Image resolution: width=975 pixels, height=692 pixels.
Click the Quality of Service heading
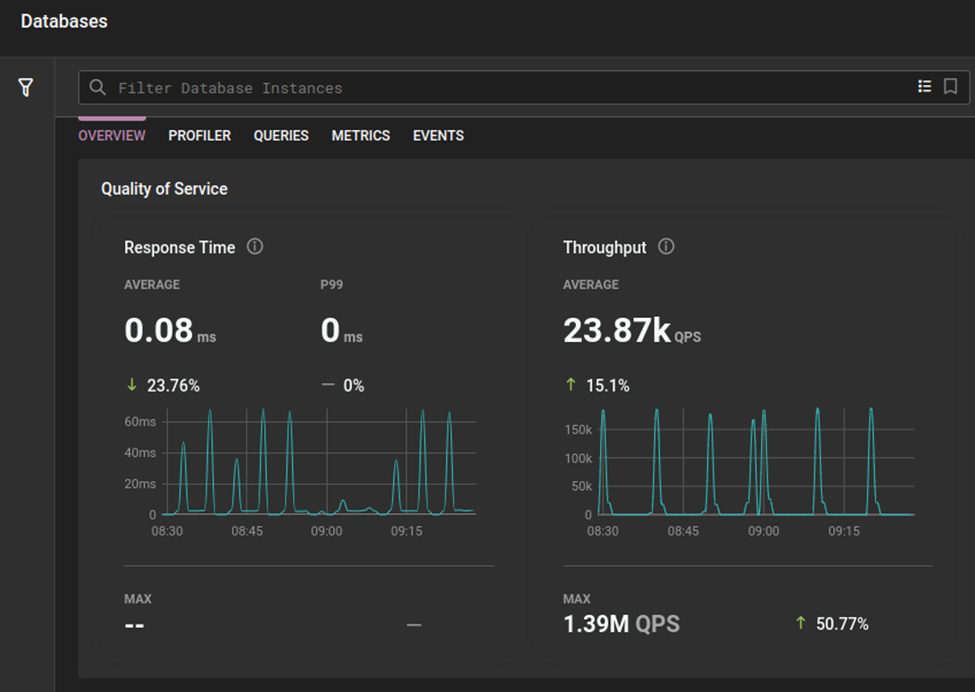point(164,188)
